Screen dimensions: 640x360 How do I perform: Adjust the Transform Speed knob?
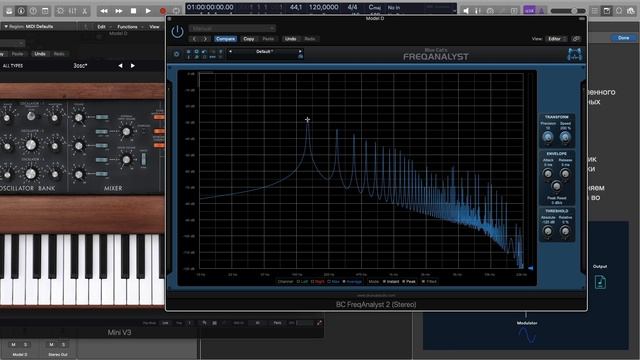click(565, 138)
